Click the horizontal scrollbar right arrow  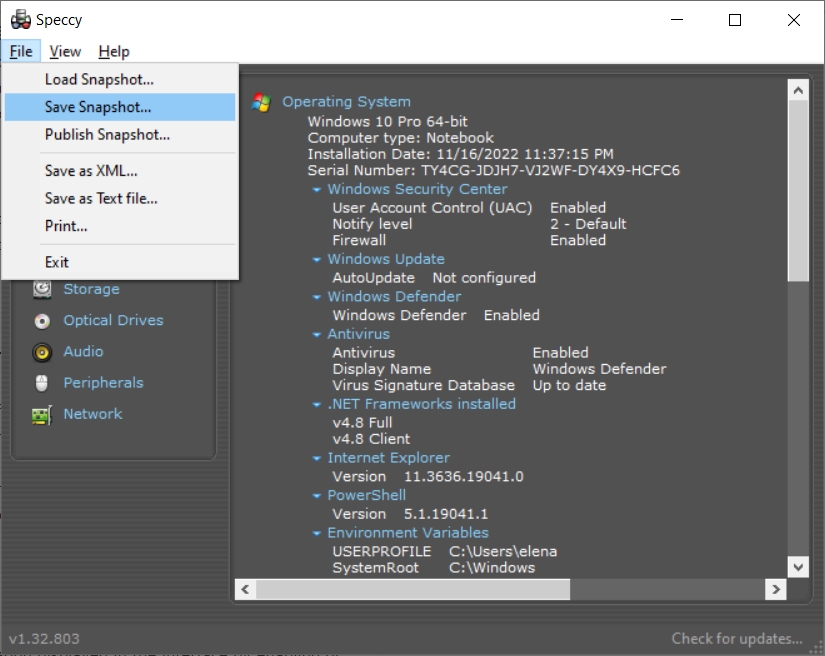click(776, 589)
